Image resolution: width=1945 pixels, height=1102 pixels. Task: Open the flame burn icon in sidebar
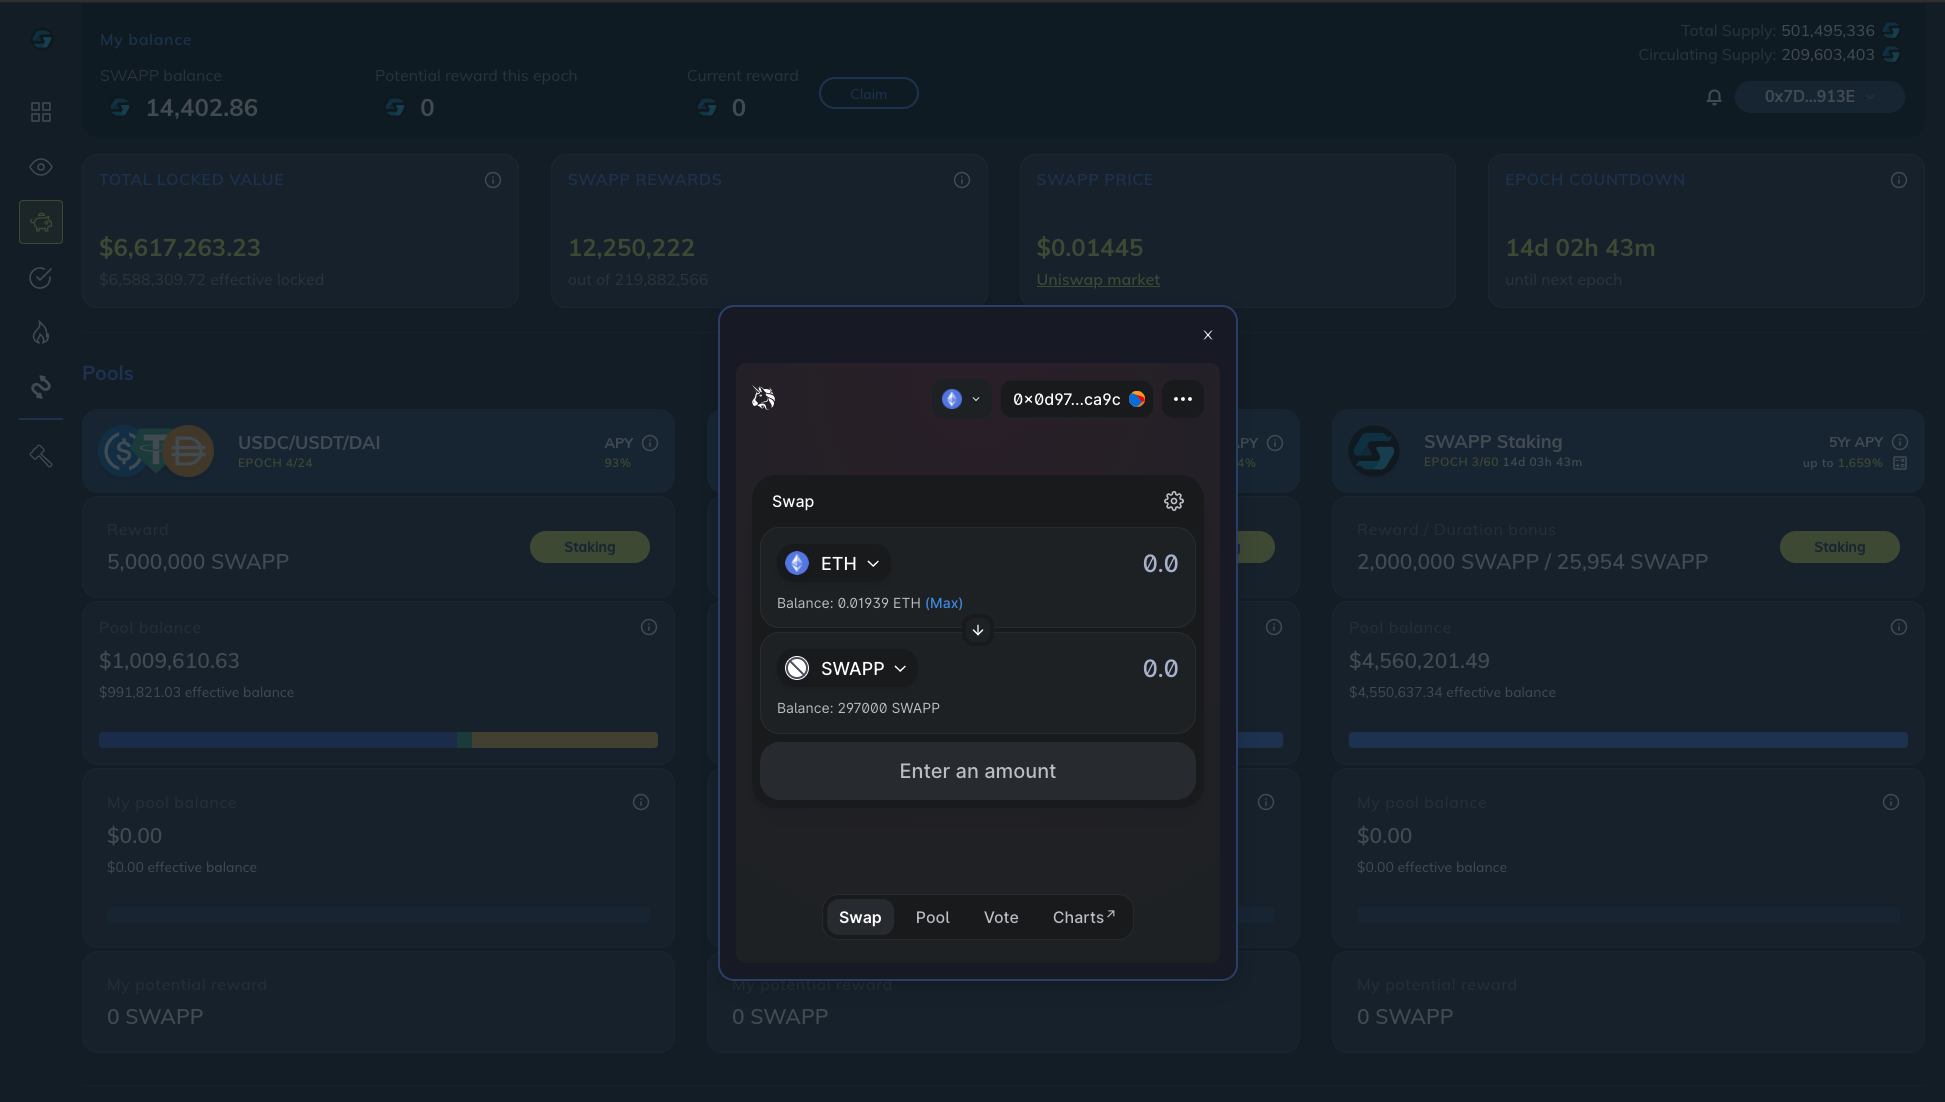point(41,332)
